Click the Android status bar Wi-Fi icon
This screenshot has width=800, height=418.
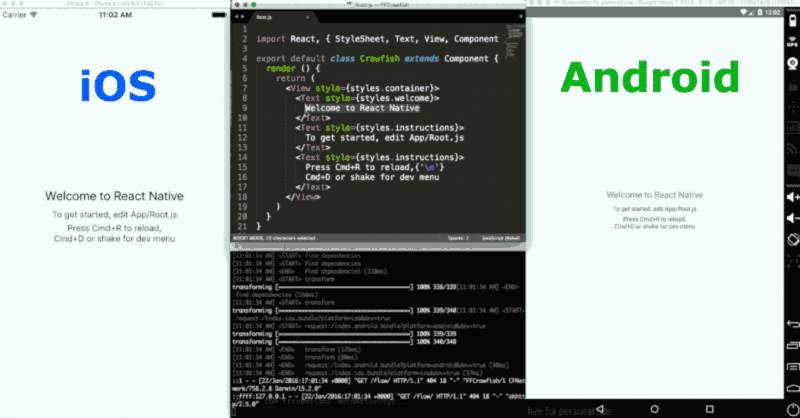(x=744, y=12)
